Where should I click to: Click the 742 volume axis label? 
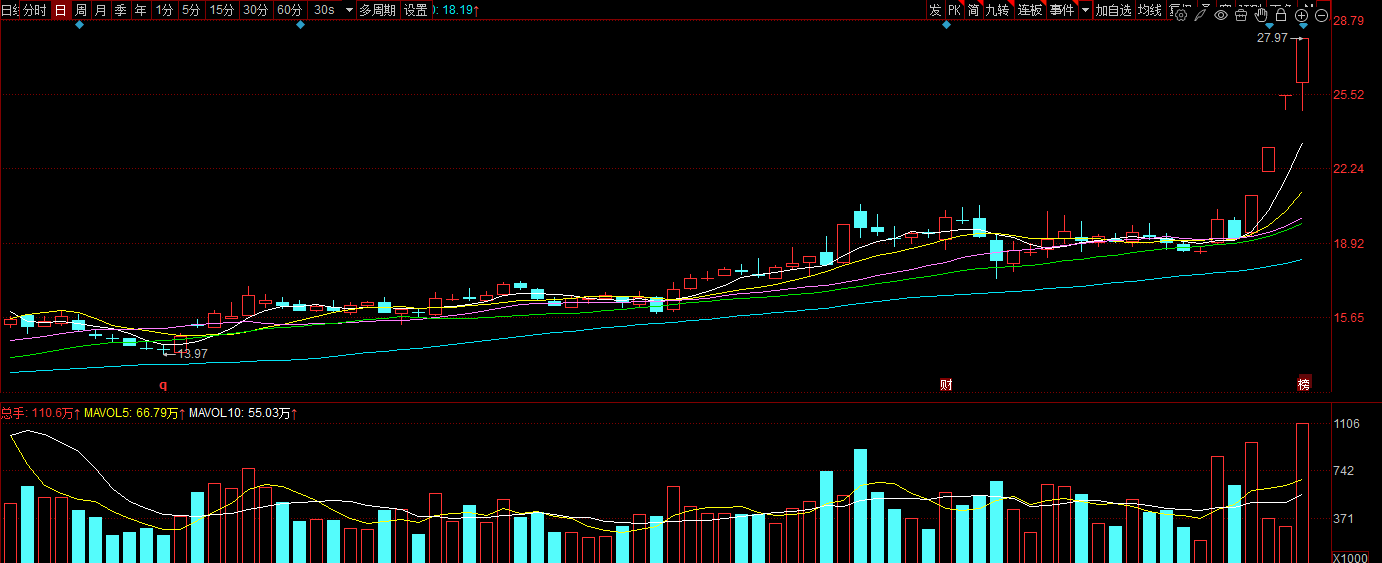pos(1343,471)
